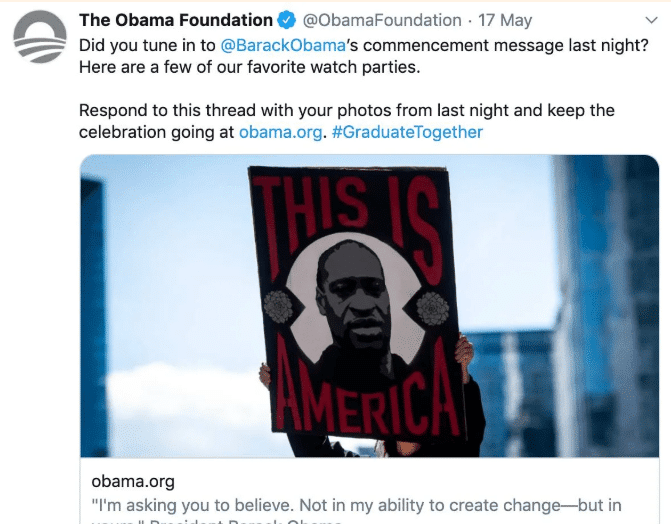The height and width of the screenshot is (524, 671).
Task: Click the blue verified badge
Action: 287,20
